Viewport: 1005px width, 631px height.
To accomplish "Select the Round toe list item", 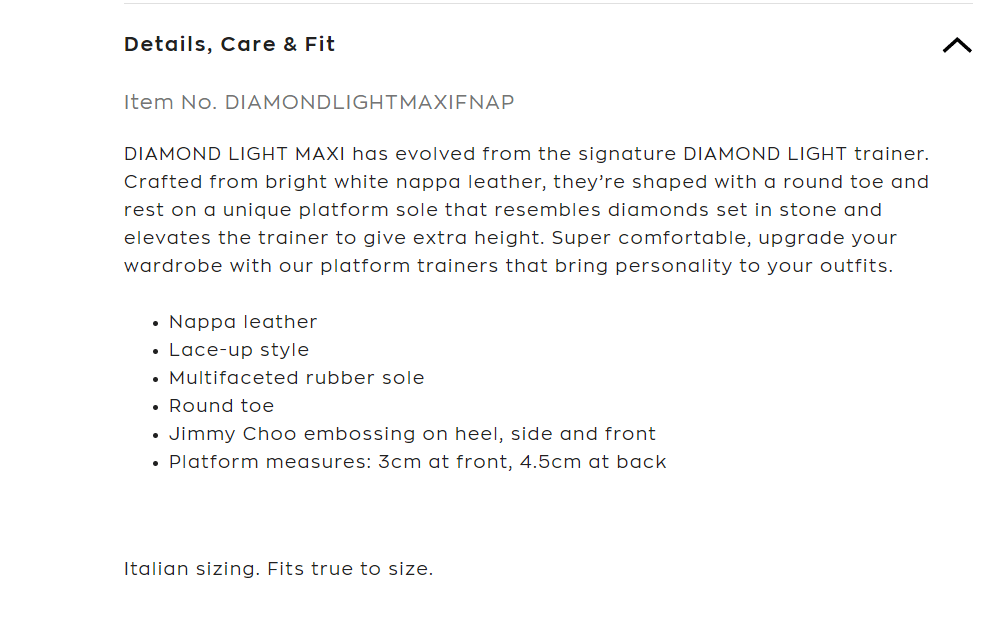I will pos(221,406).
